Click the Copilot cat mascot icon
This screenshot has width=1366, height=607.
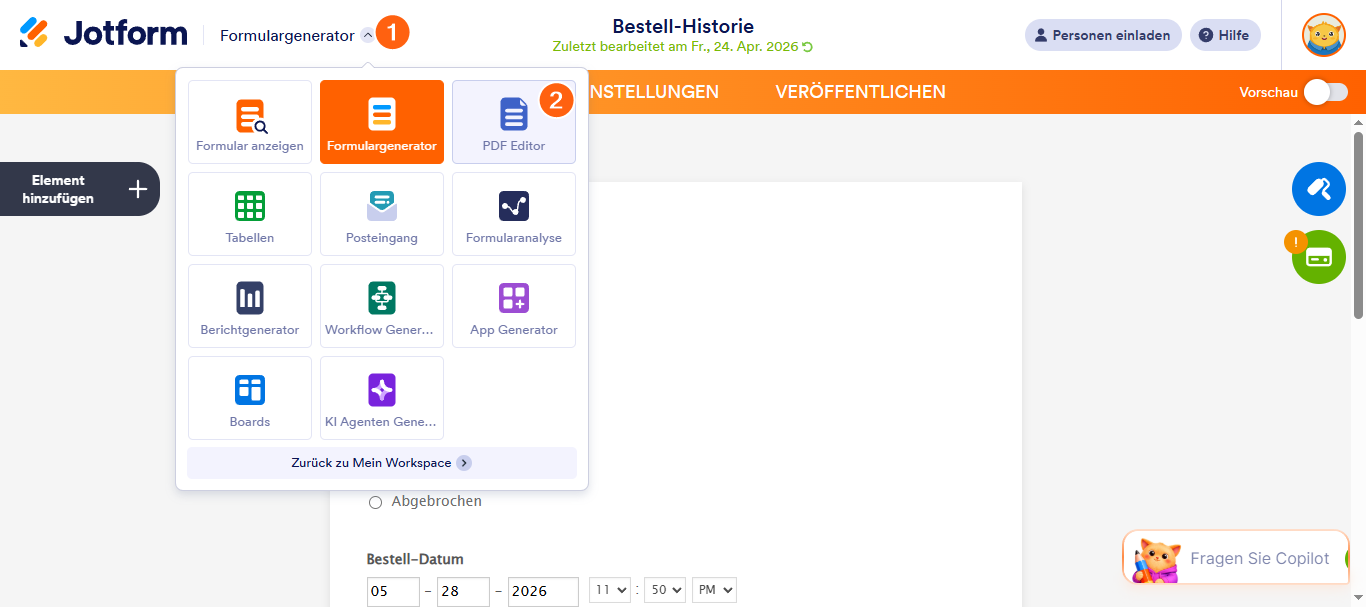click(x=1155, y=559)
